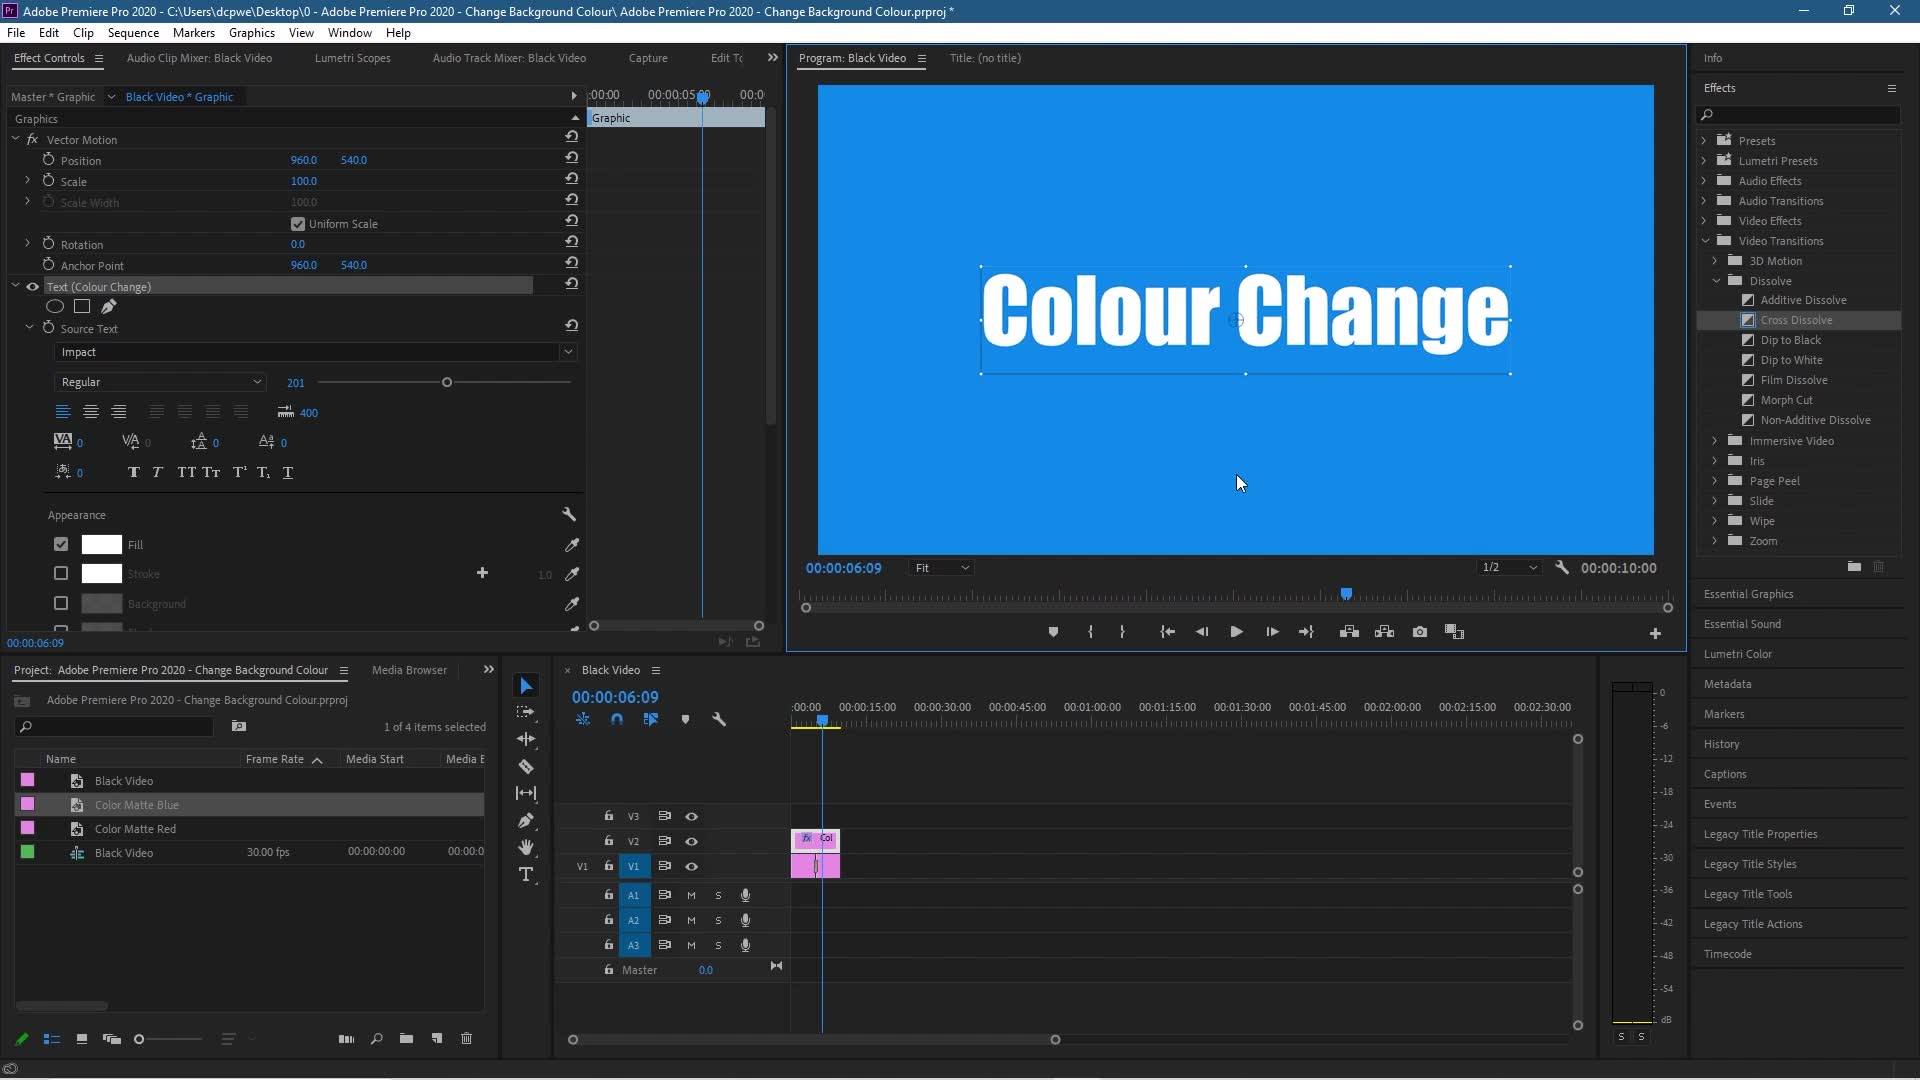Open the font family dropdown showing Impact

pos(315,352)
